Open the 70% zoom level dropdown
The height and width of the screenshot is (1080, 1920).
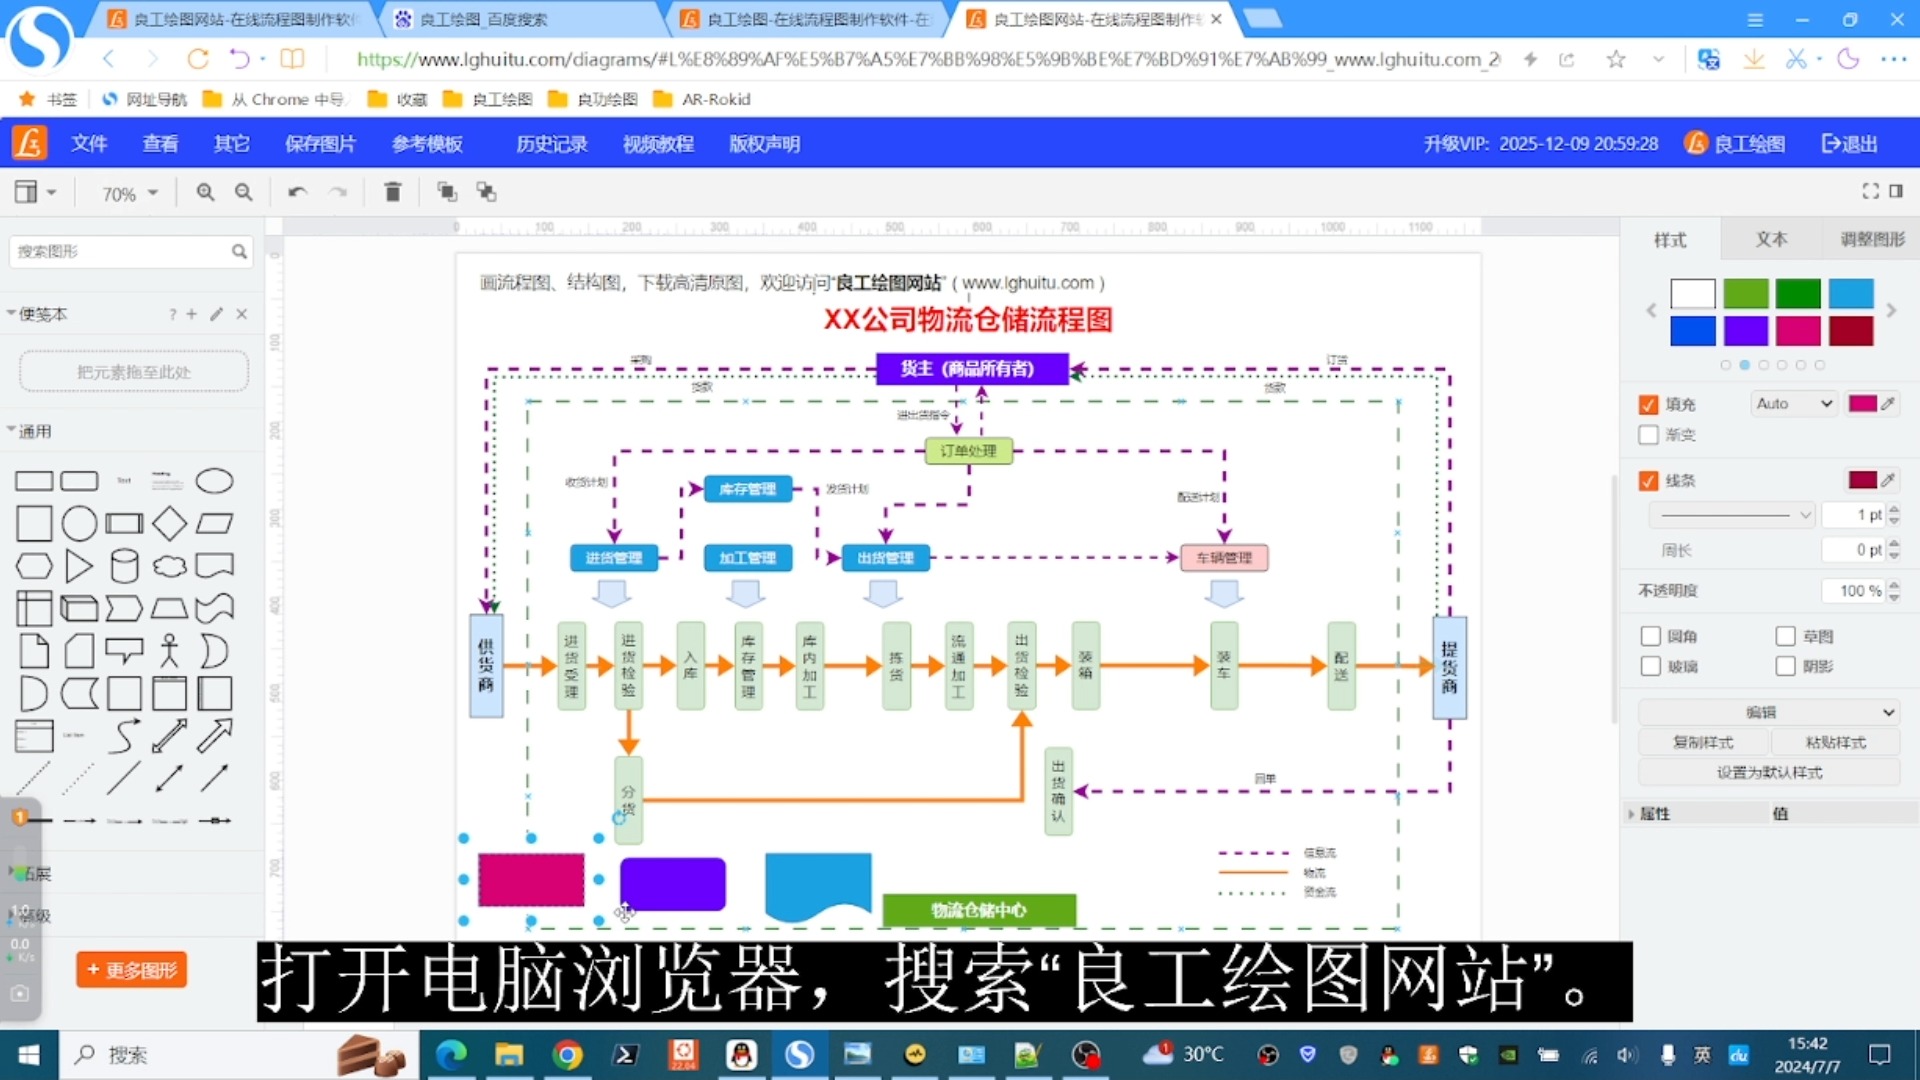click(126, 193)
